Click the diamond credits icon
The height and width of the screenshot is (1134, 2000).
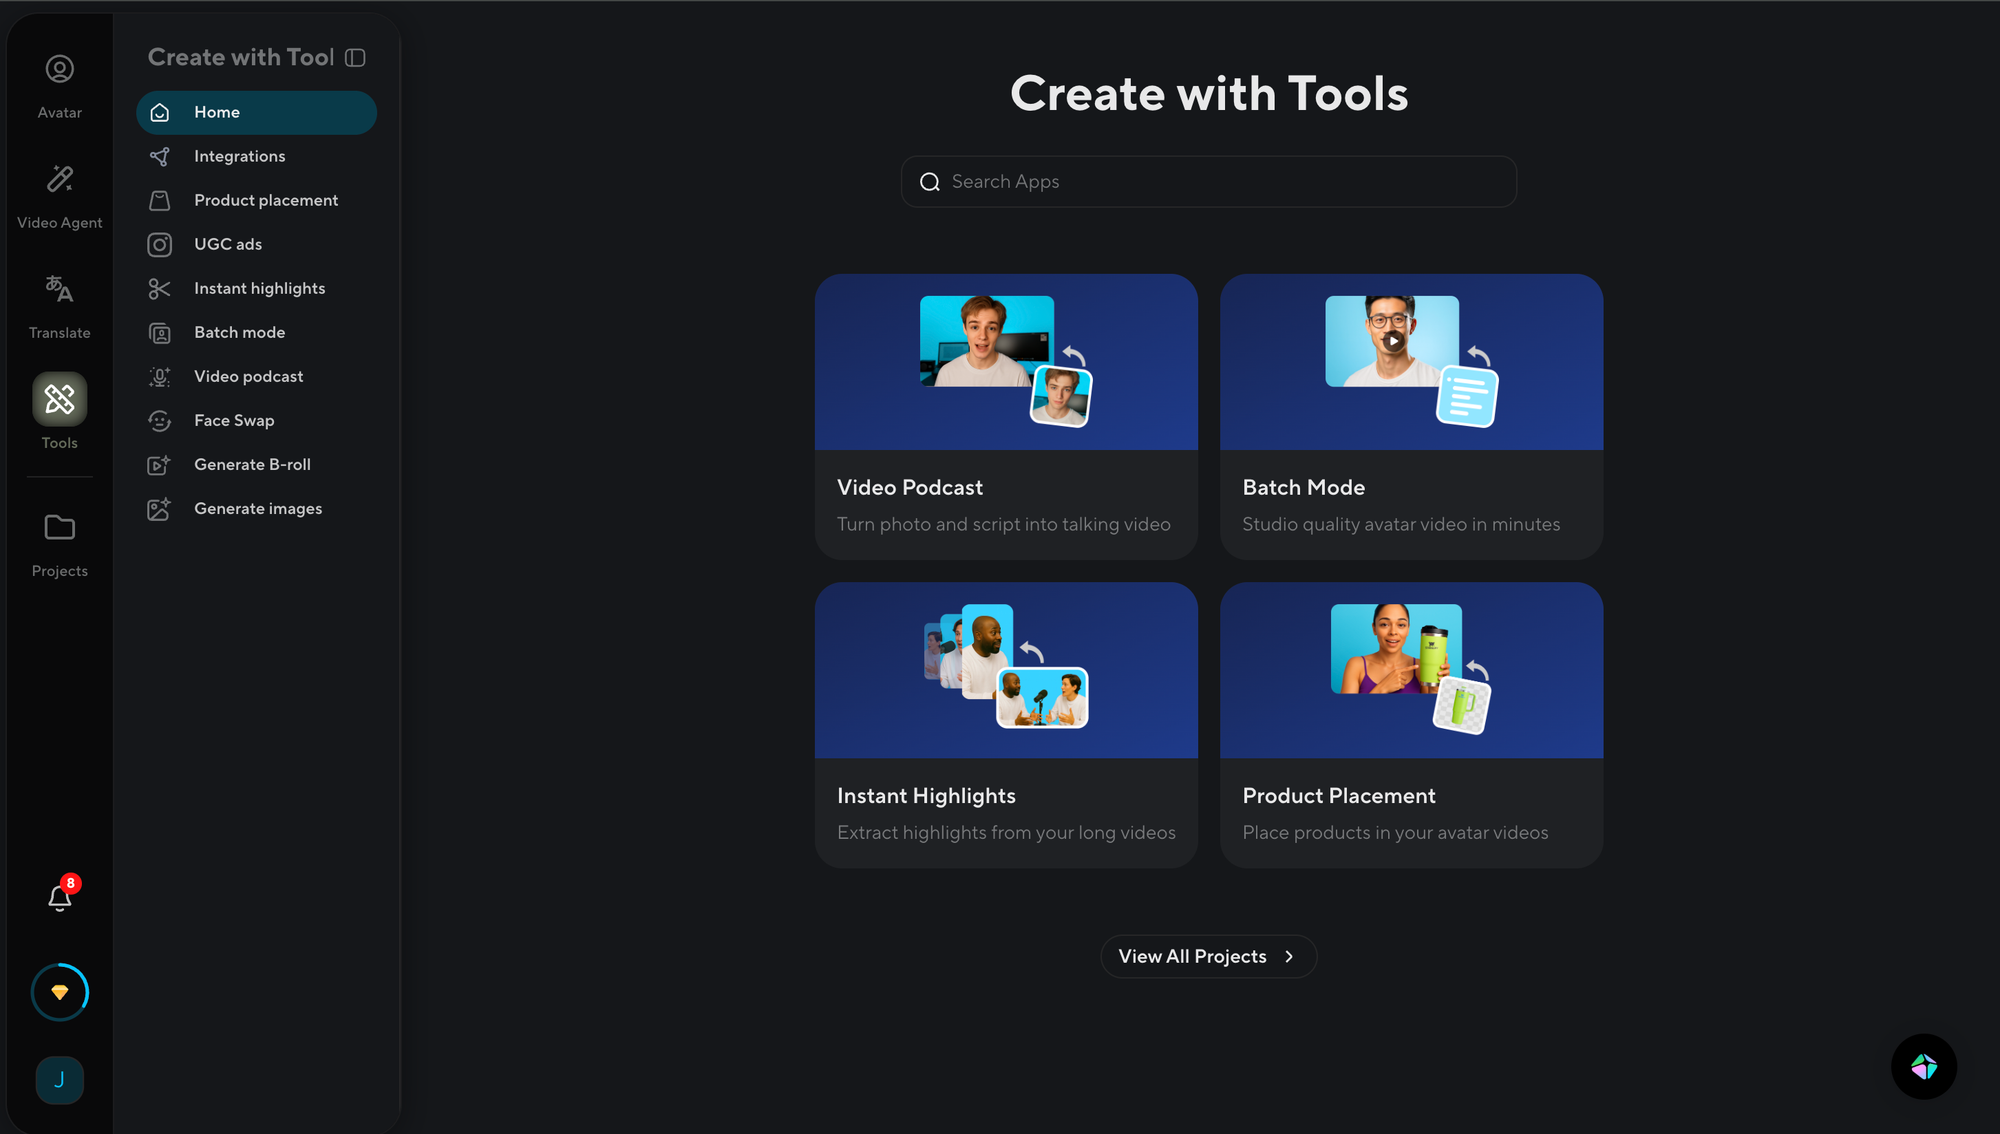[x=60, y=992]
